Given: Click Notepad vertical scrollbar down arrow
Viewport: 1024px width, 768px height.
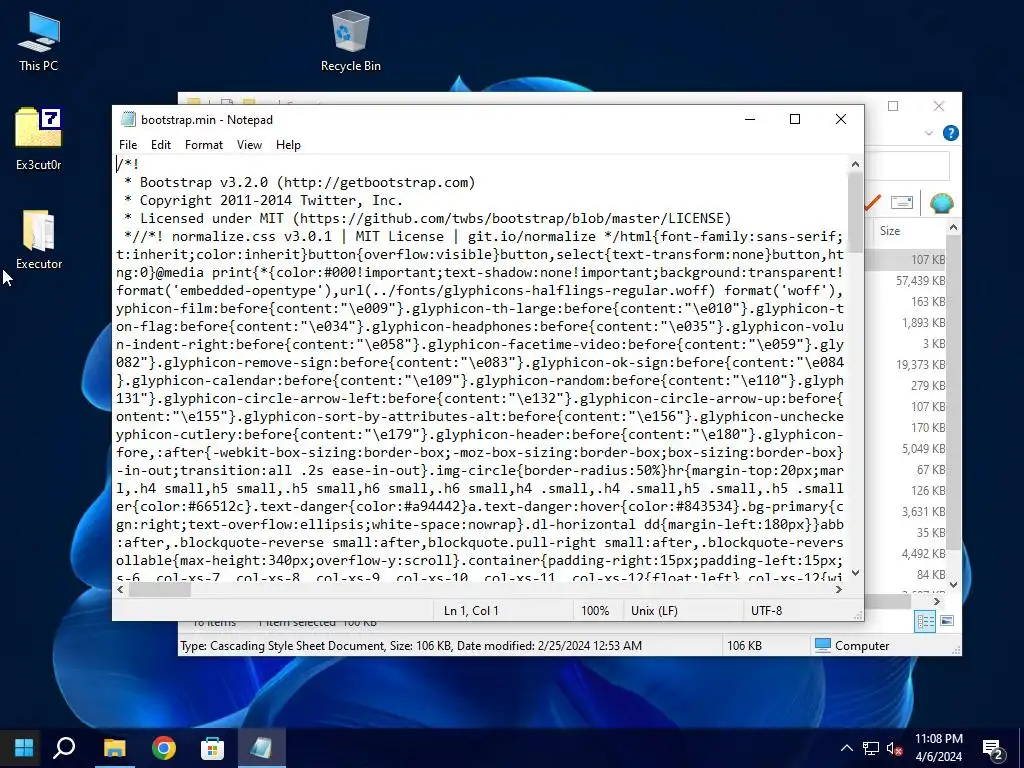Looking at the screenshot, I should (856, 573).
